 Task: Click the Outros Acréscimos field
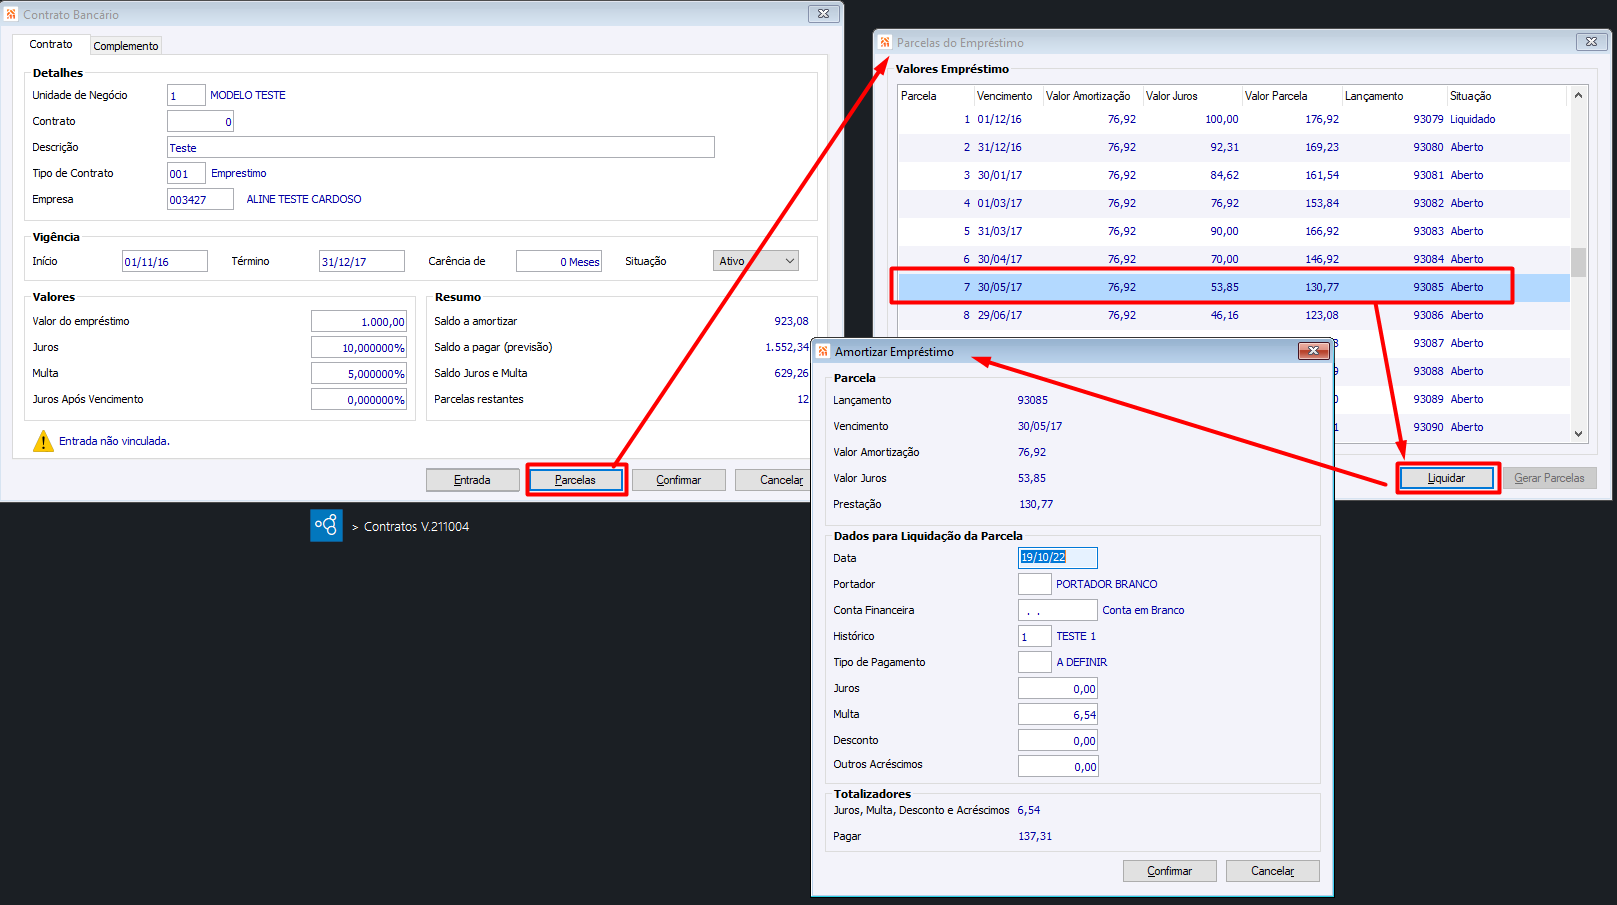tap(1058, 766)
